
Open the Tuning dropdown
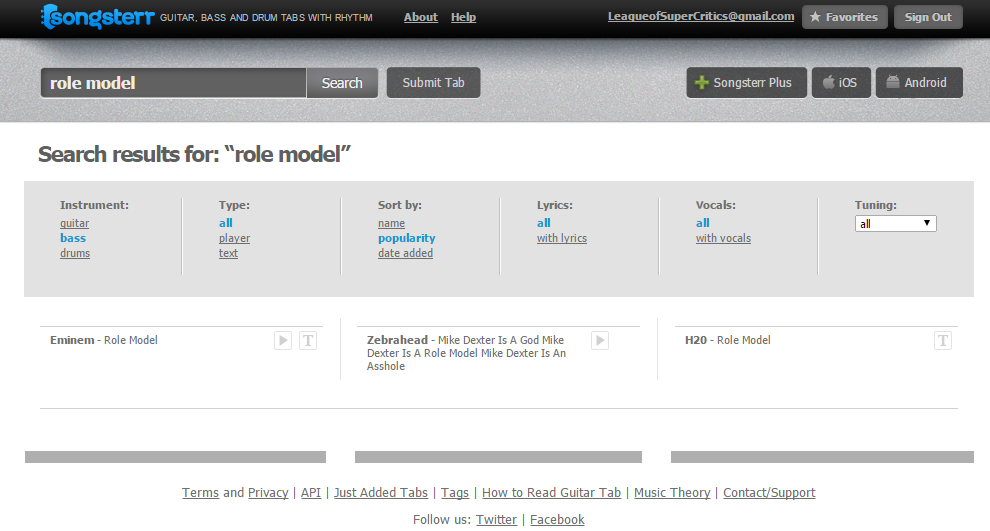[x=895, y=224]
